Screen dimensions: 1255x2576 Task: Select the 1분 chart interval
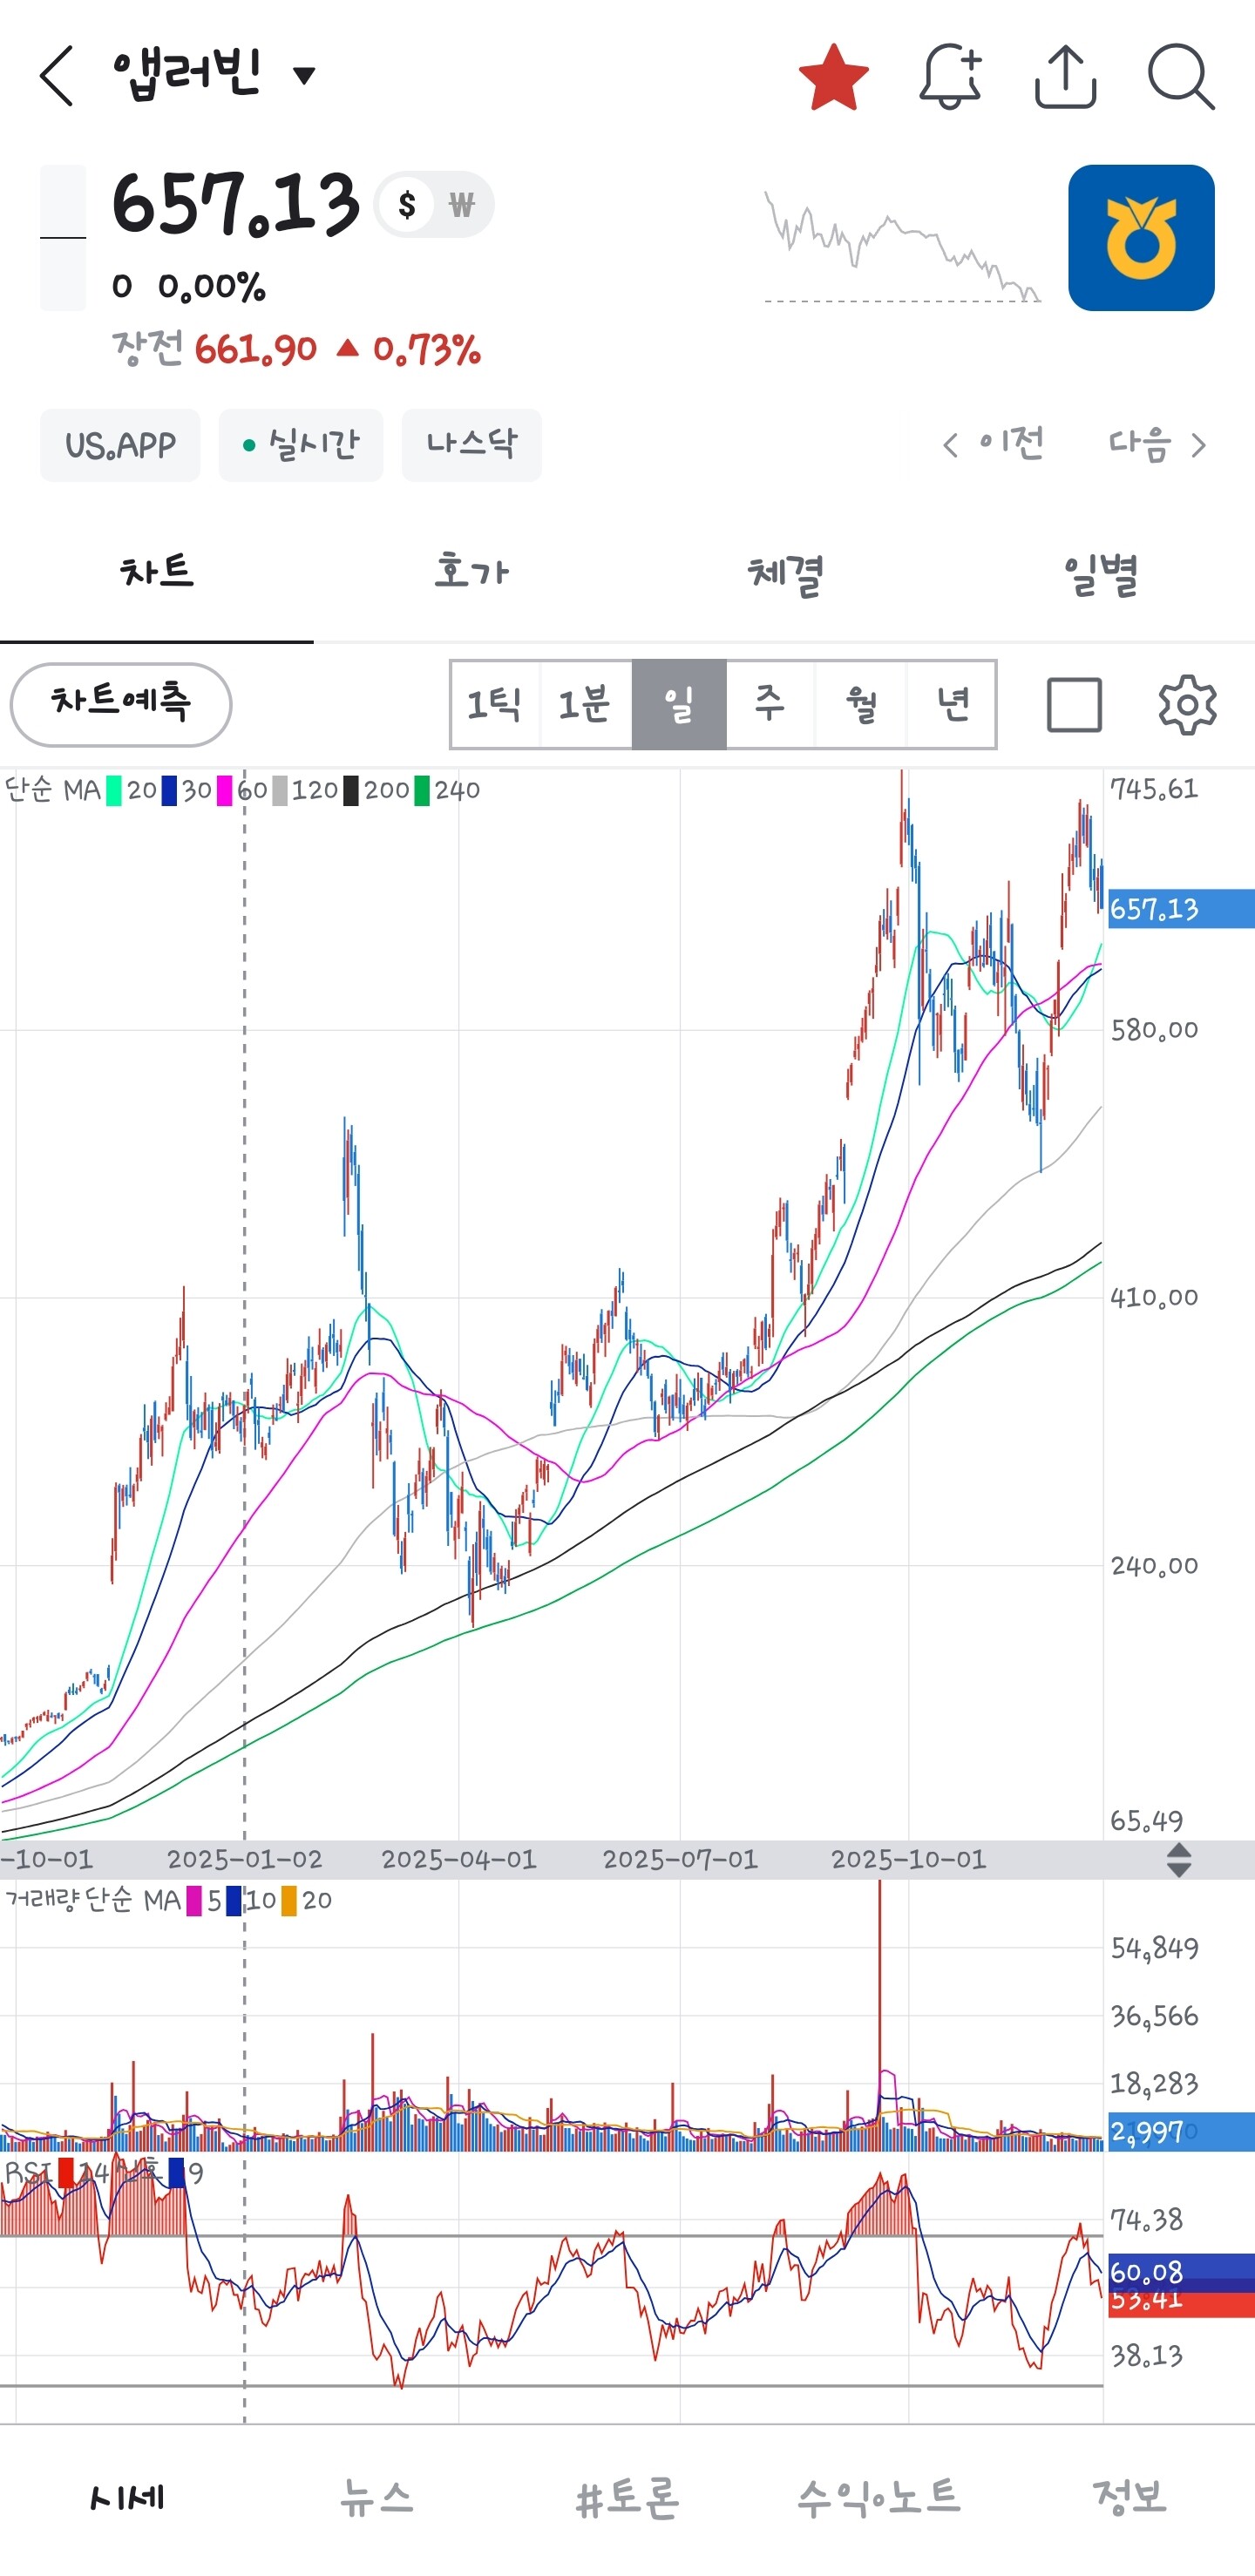(x=585, y=704)
